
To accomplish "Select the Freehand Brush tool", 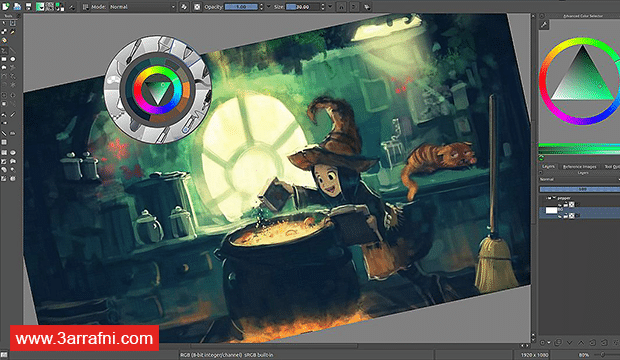I will [4, 50].
